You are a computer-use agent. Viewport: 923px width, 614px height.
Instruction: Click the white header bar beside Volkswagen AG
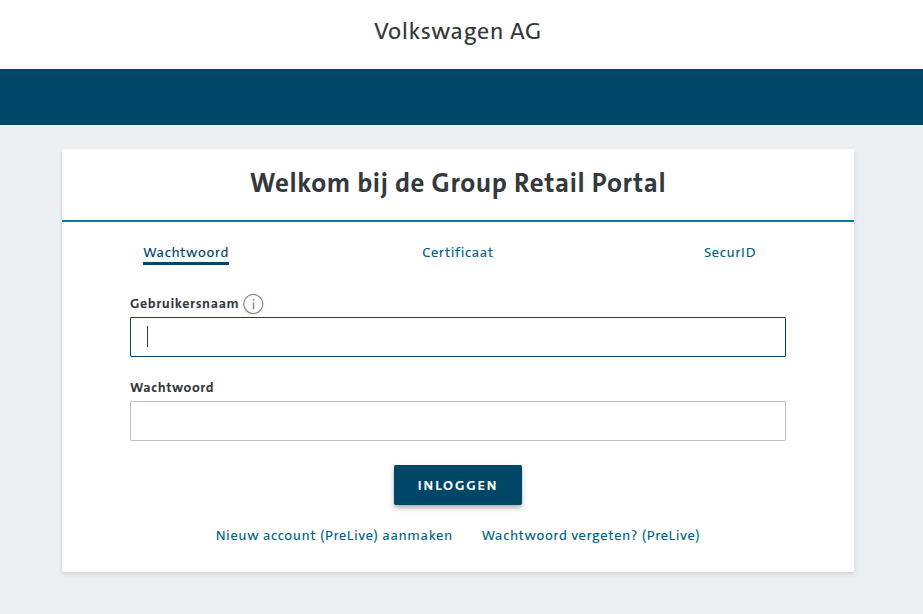(750, 33)
